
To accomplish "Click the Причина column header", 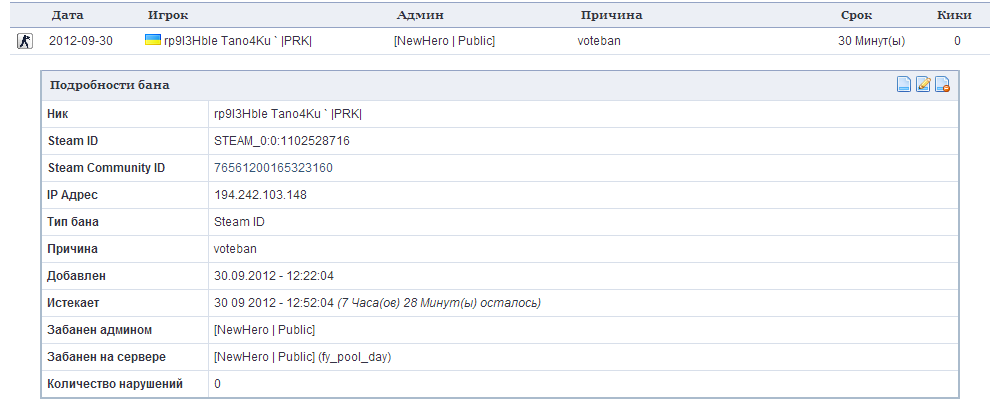I will (611, 15).
